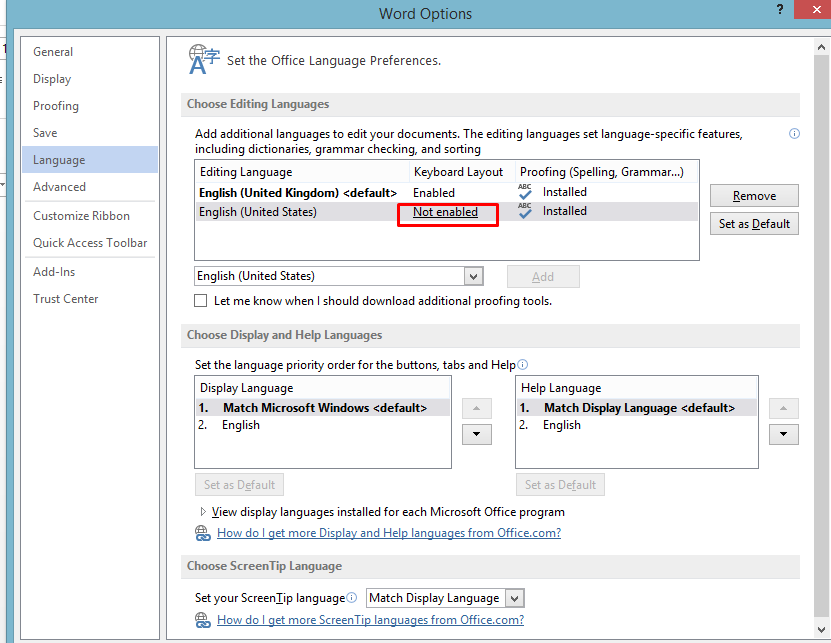Image resolution: width=831 pixels, height=643 pixels.
Task: Open Customize Ribbon settings
Action: pyautogui.click(x=90, y=216)
